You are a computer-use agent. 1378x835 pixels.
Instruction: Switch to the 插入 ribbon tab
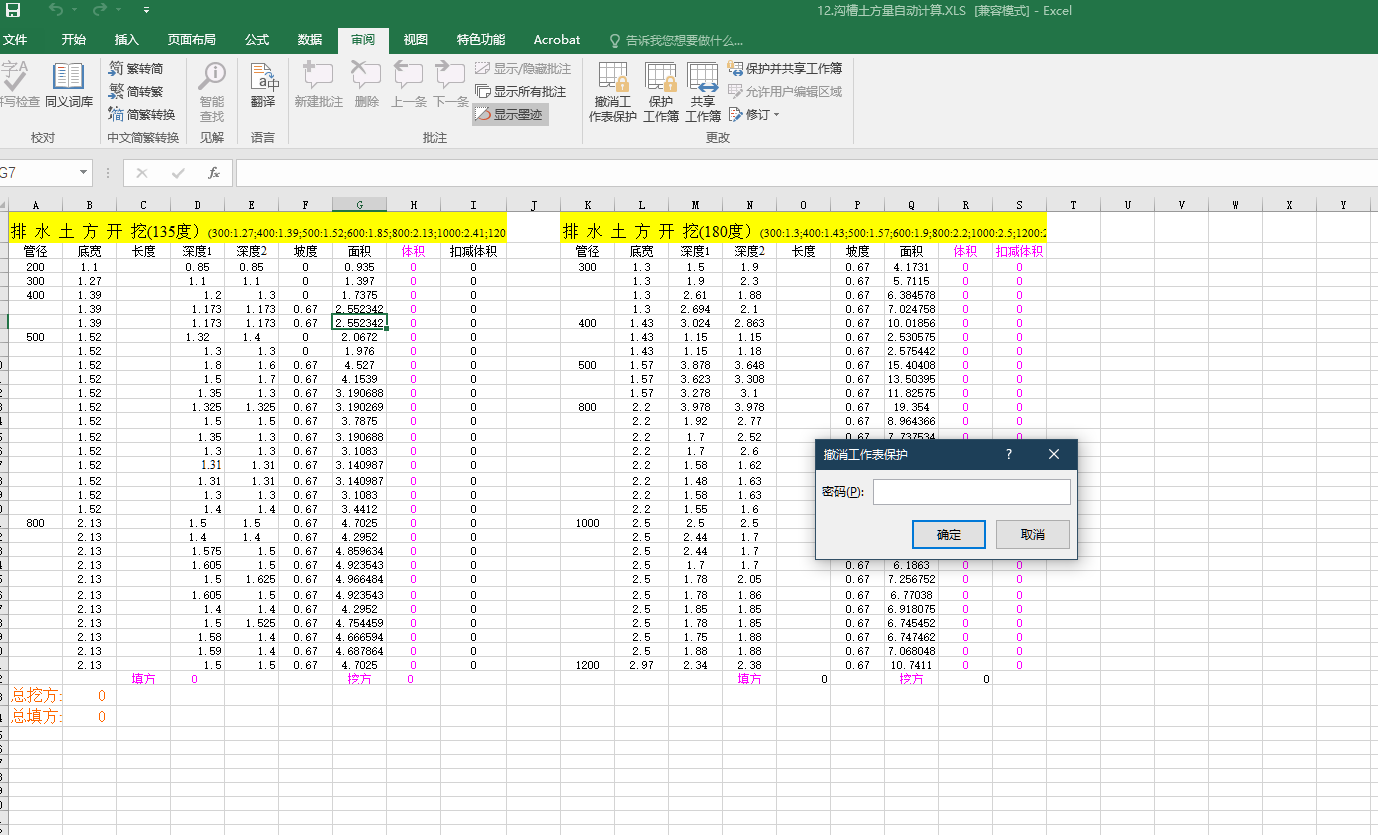coord(127,40)
